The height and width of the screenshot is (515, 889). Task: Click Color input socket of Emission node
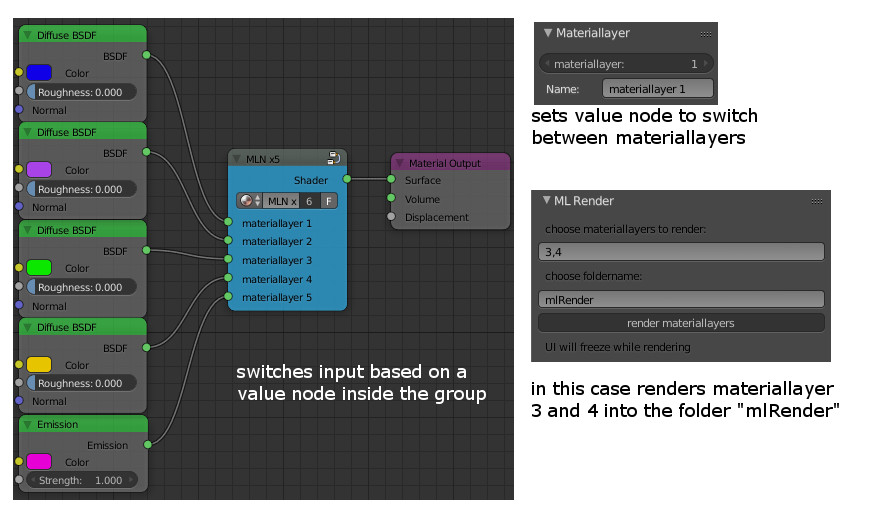click(x=19, y=461)
